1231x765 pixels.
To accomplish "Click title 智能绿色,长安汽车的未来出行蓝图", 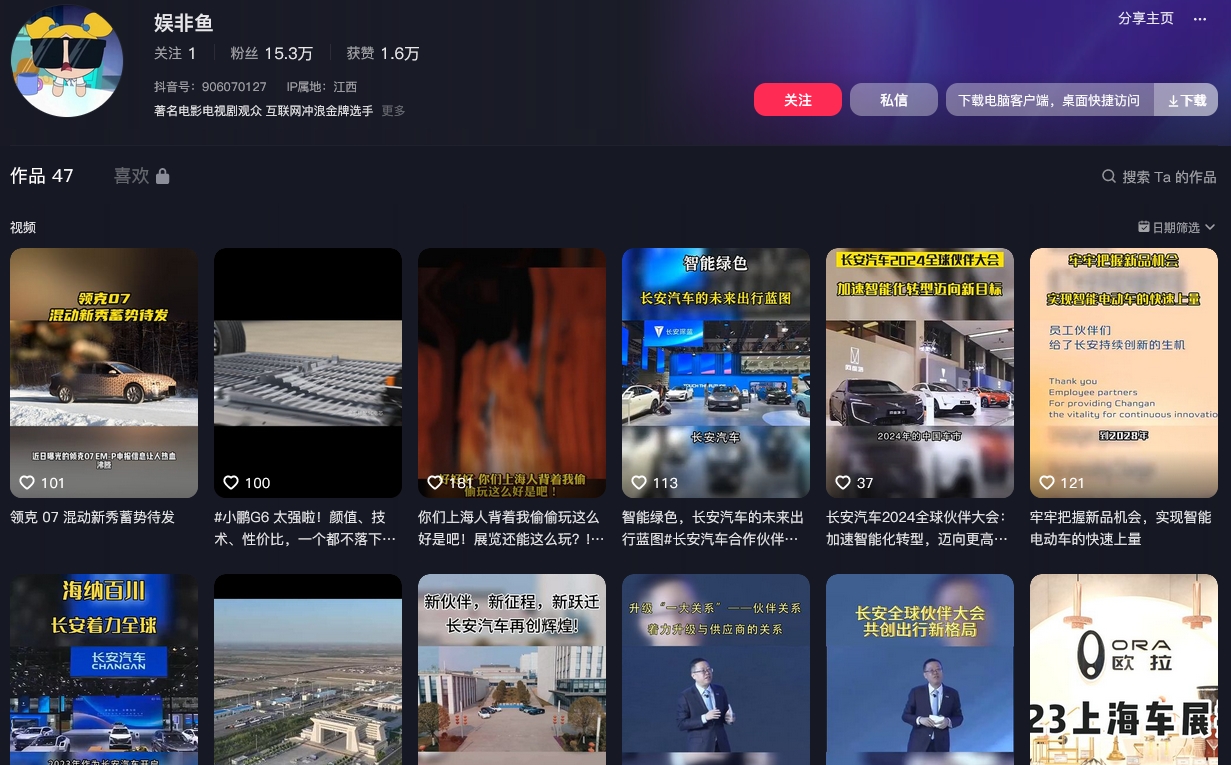I will pyautogui.click(x=713, y=528).
